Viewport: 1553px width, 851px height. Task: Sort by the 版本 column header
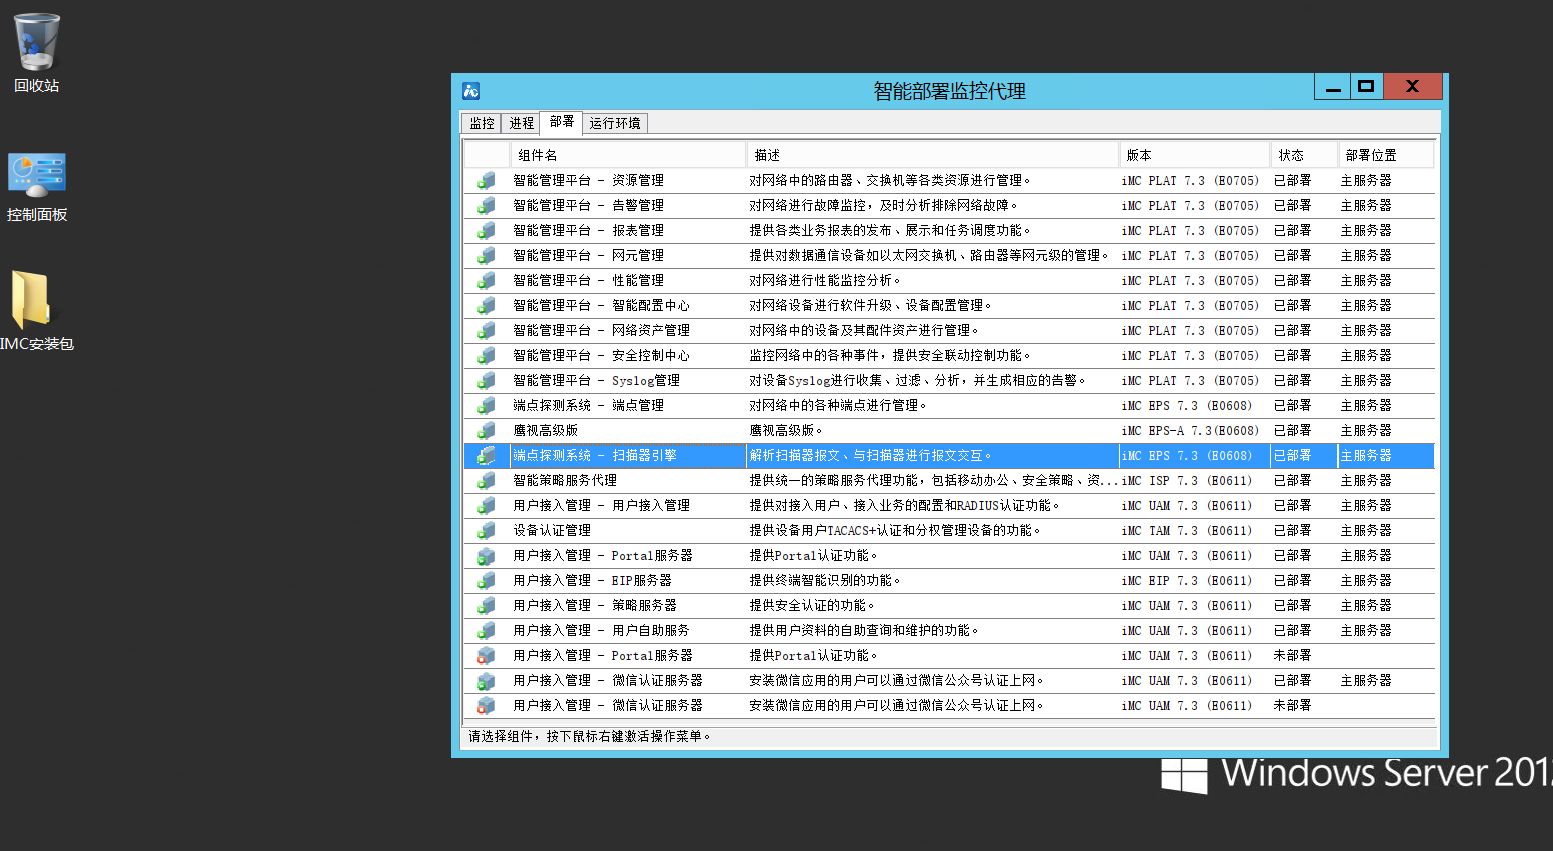pos(1194,155)
